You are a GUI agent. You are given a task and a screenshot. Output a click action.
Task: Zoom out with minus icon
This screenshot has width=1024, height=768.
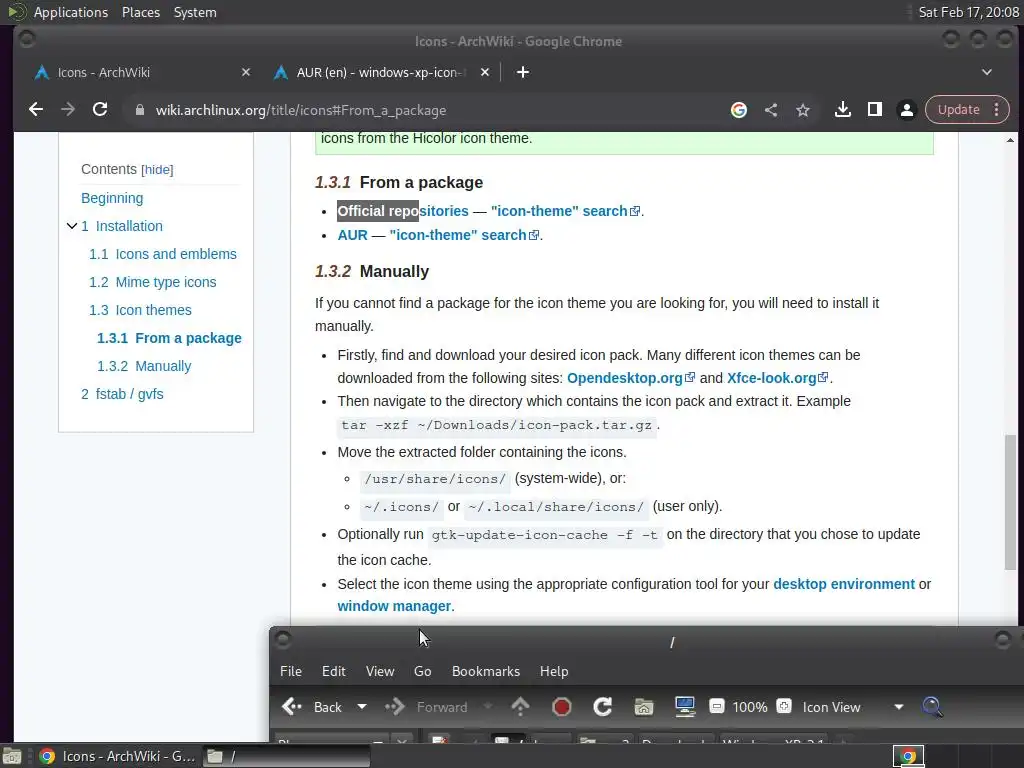[x=716, y=707]
